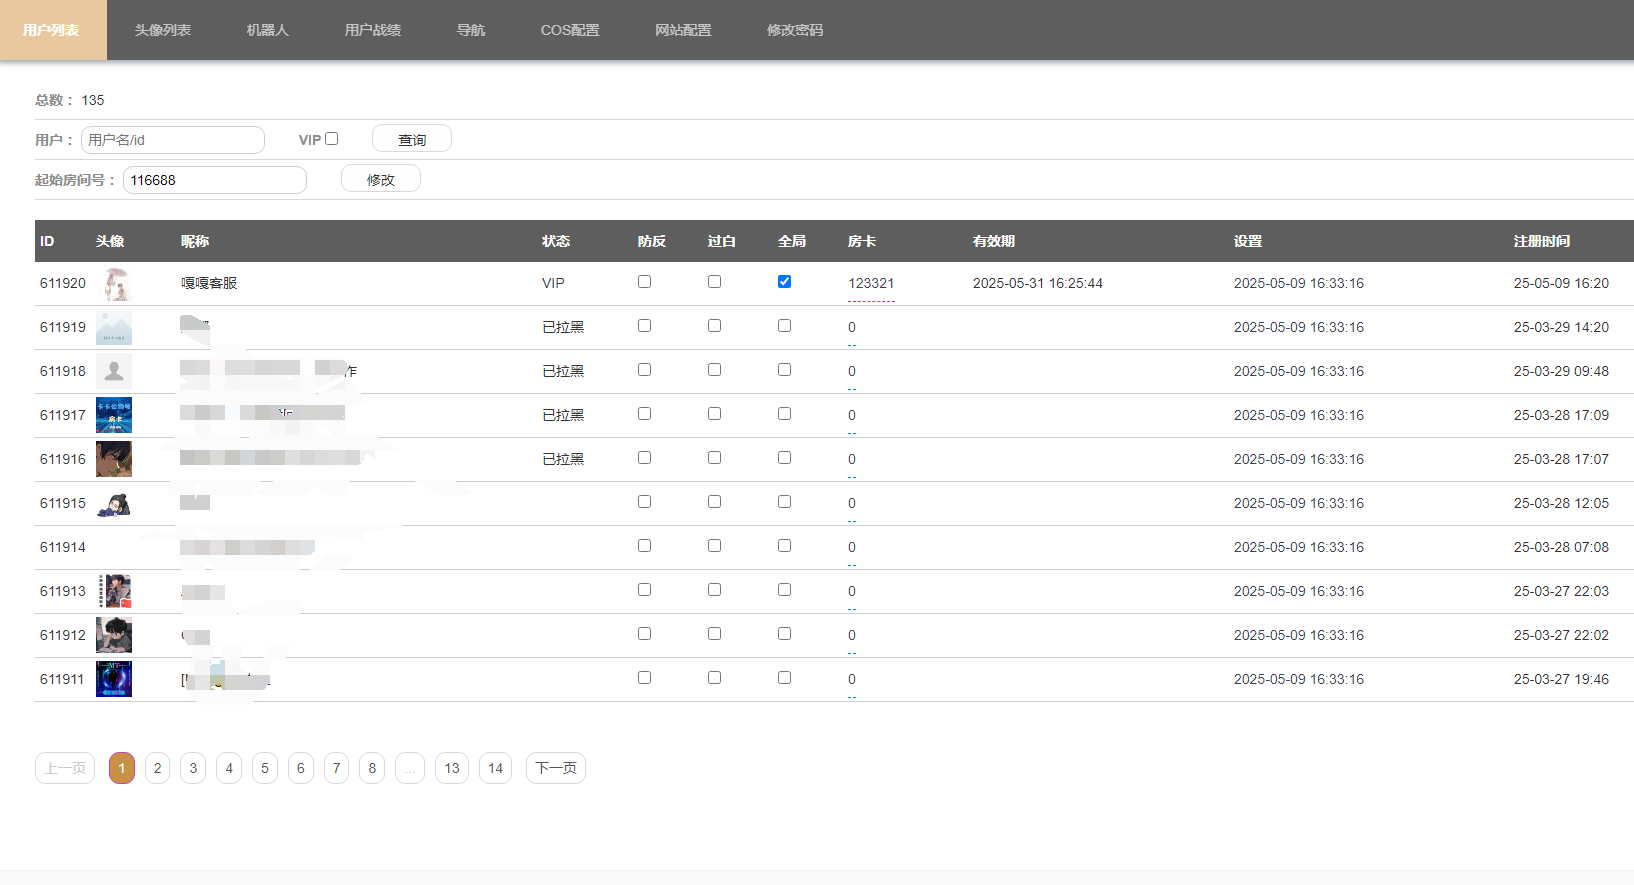Click the dark avatar of user 611911
The width and height of the screenshot is (1634, 885).
114,680
